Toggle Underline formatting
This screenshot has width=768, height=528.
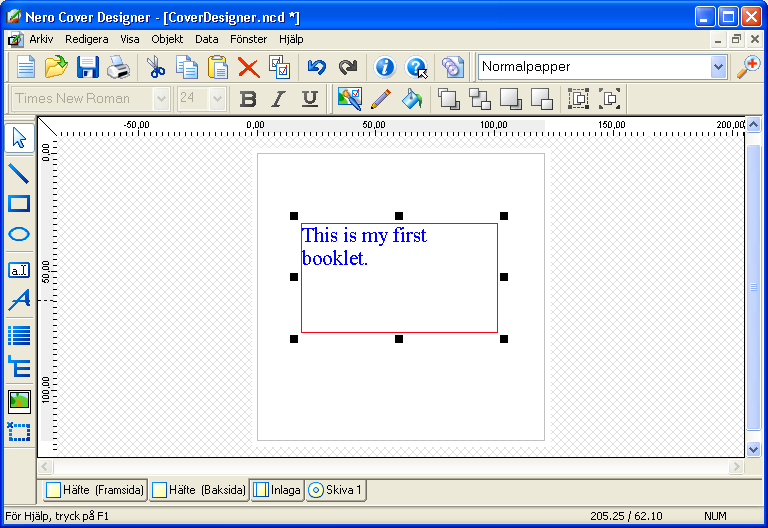tap(310, 99)
